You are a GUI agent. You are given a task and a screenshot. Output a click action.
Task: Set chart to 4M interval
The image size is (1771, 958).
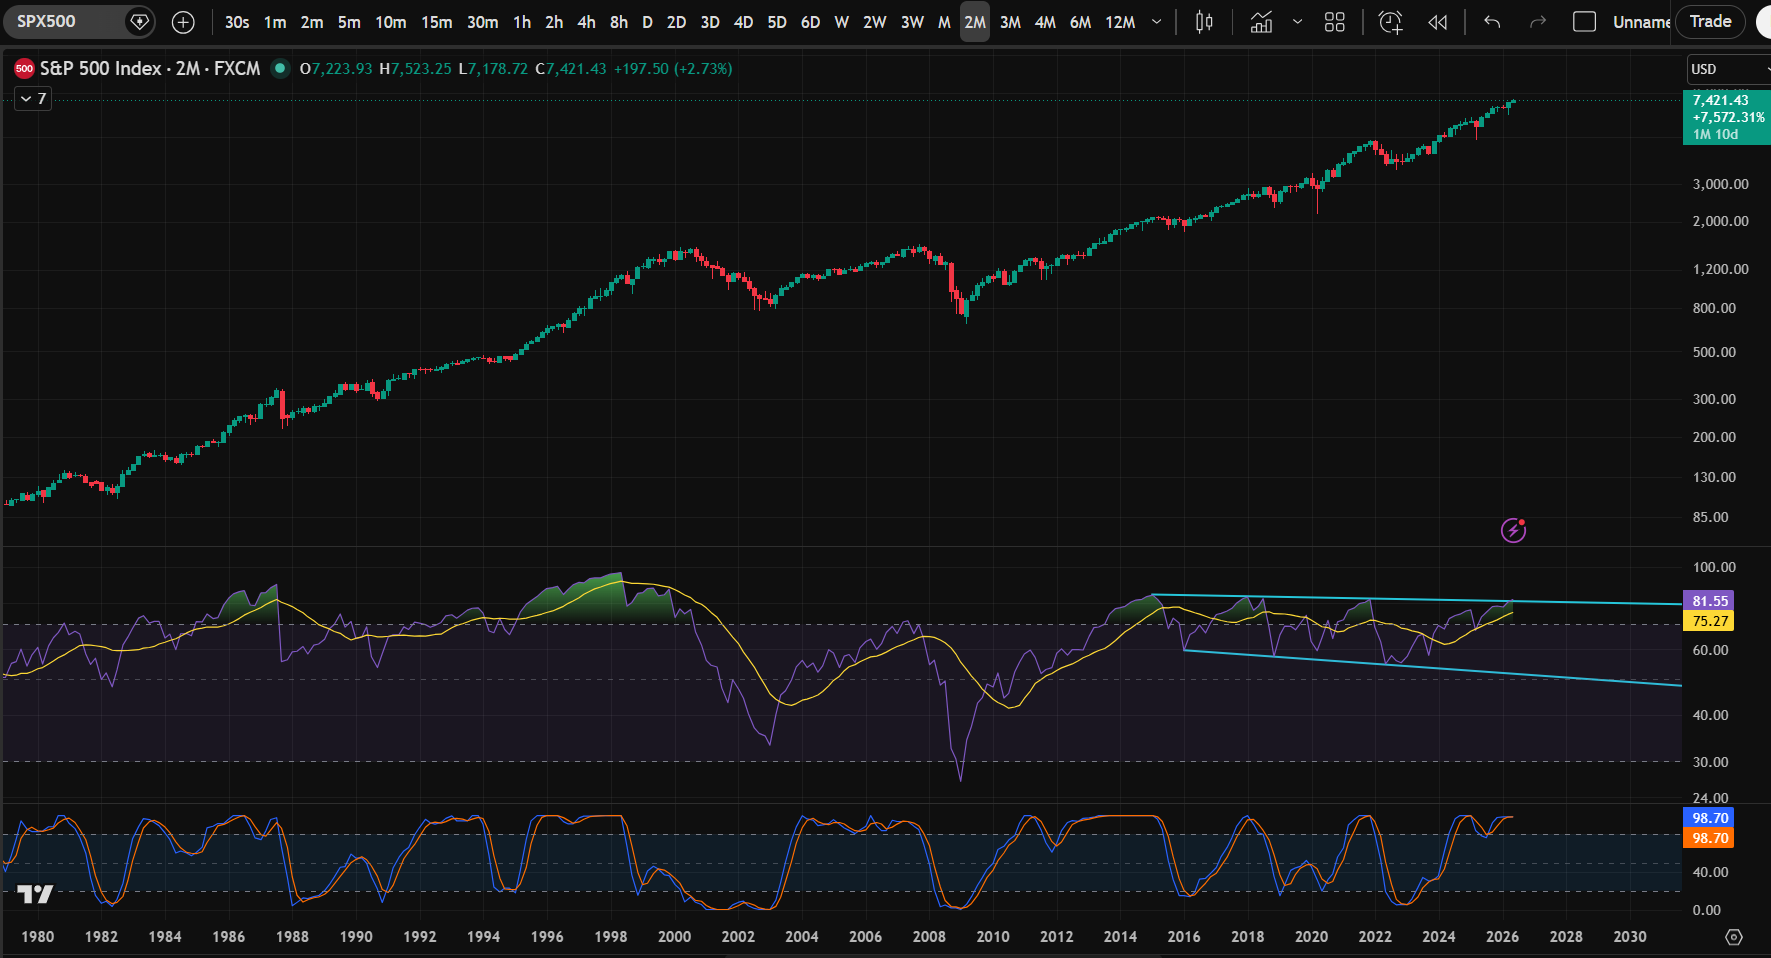pos(1045,22)
